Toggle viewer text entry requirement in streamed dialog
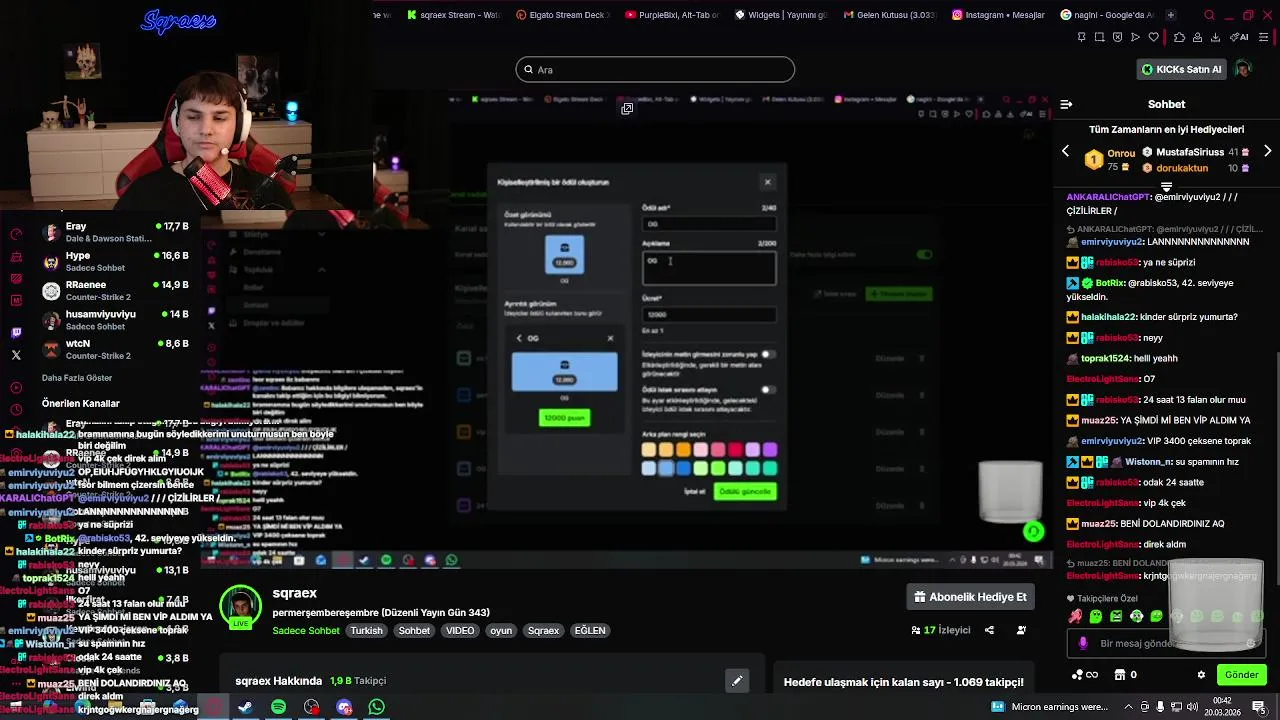Viewport: 1280px width, 720px height. tap(768, 354)
